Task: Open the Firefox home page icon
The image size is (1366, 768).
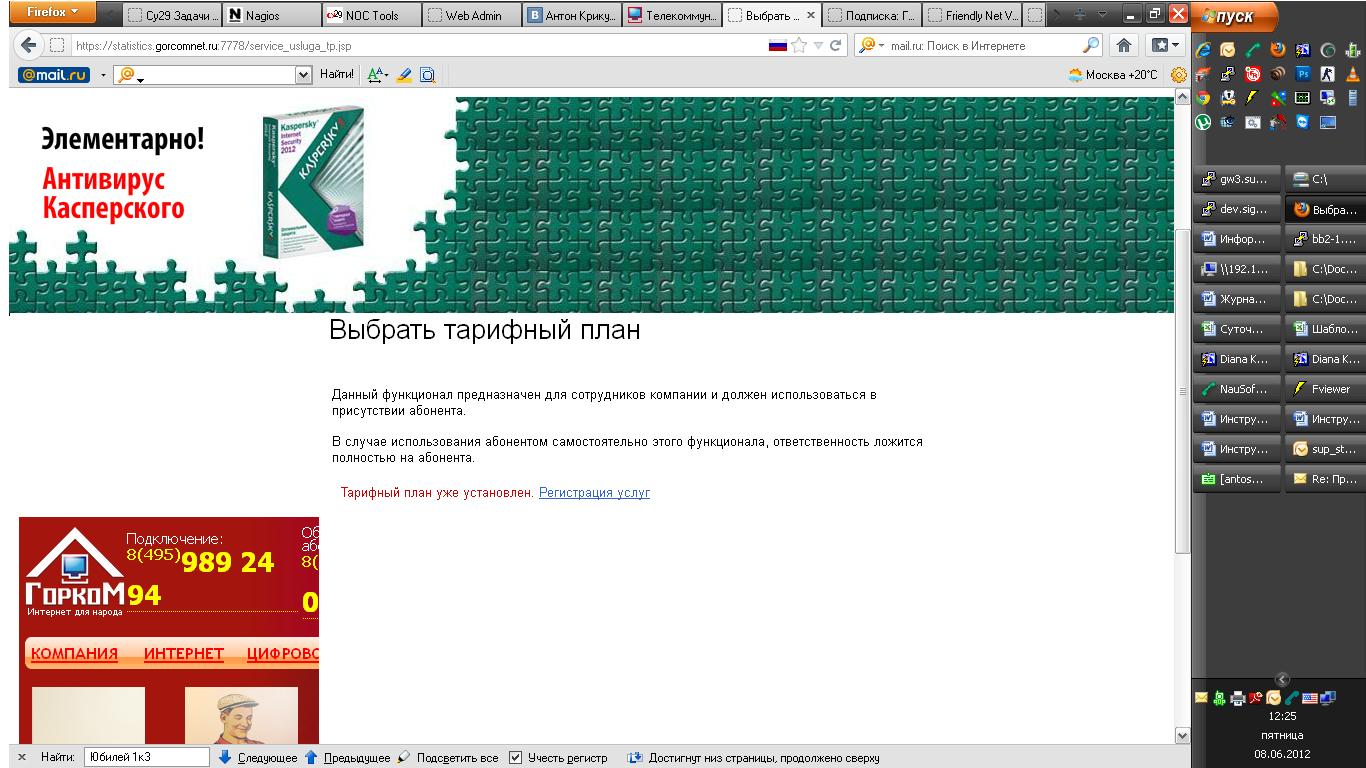Action: pyautogui.click(x=1123, y=45)
